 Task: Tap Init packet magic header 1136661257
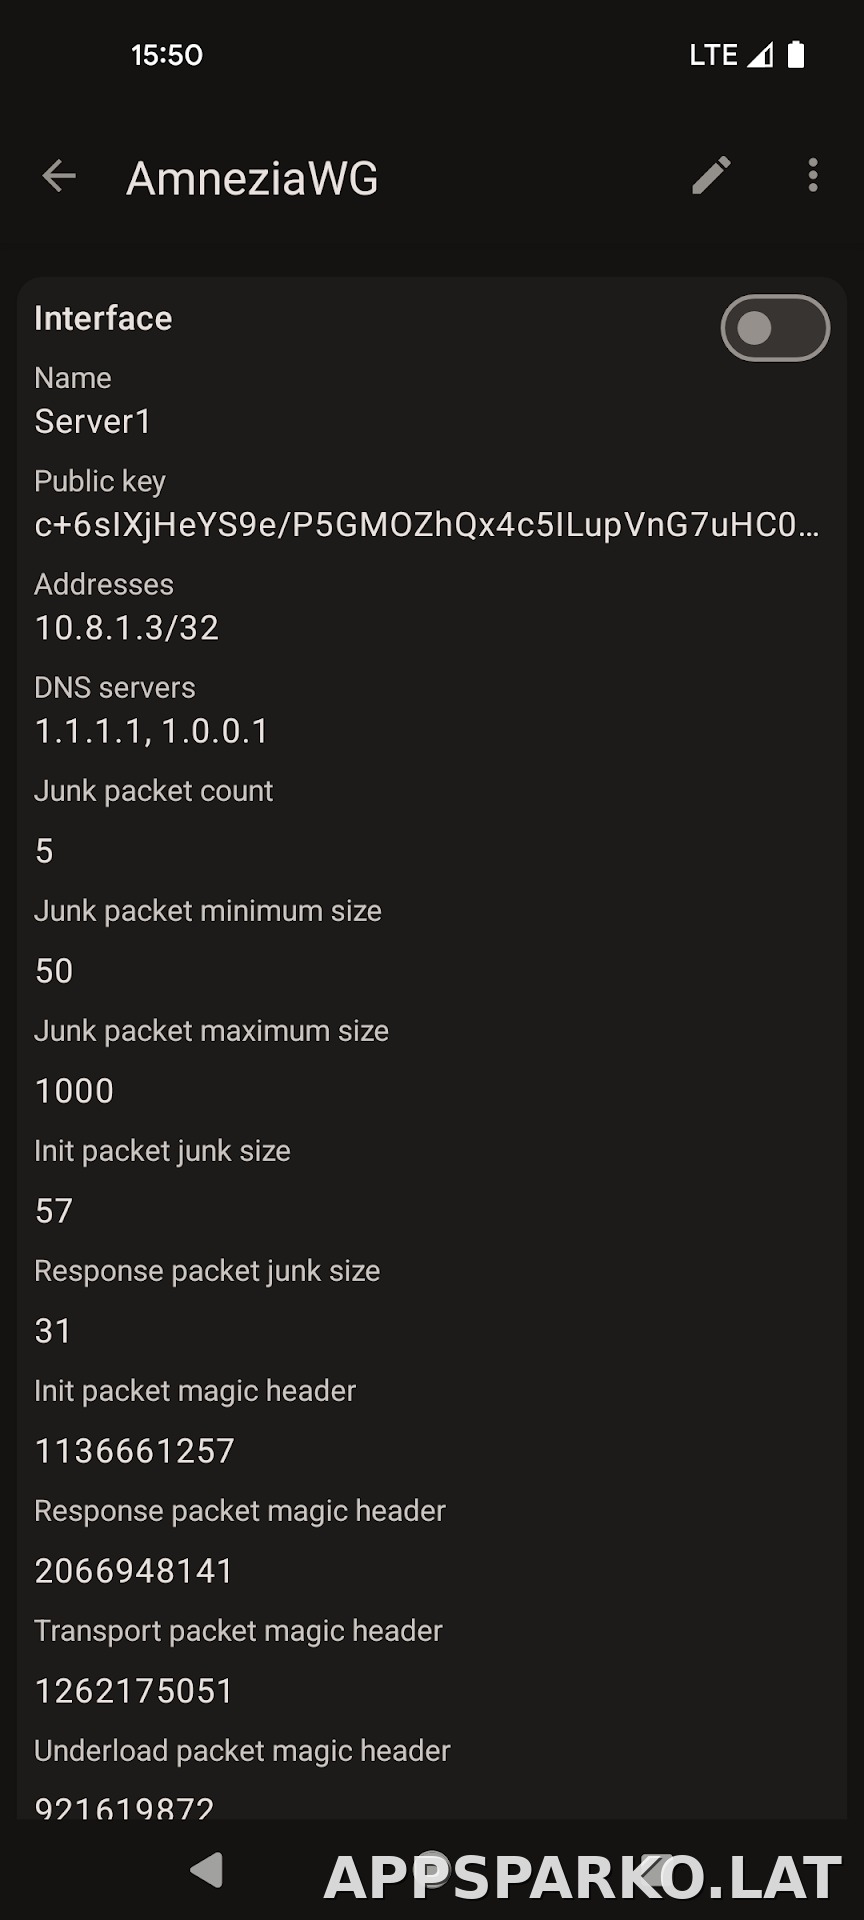coord(135,1451)
